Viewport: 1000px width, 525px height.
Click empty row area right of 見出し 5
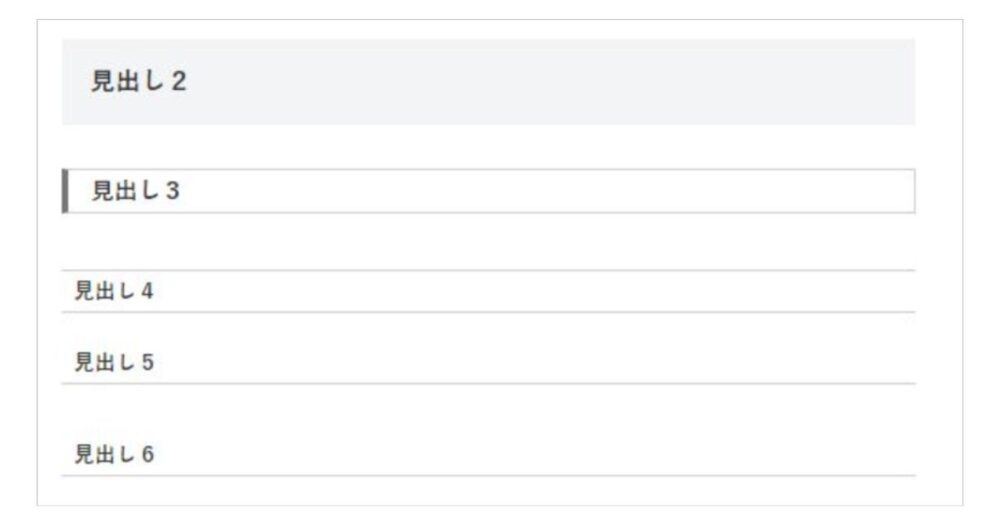550,362
